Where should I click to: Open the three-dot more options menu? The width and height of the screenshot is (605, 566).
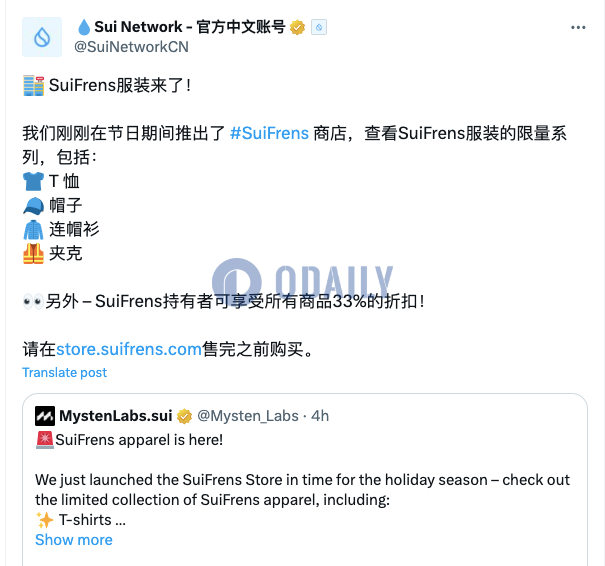(x=578, y=27)
